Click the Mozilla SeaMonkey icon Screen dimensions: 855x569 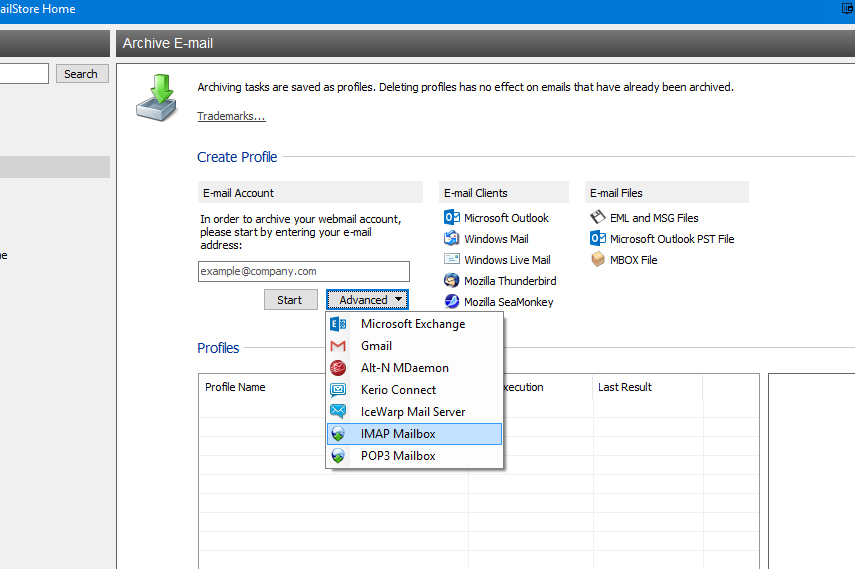[451, 301]
